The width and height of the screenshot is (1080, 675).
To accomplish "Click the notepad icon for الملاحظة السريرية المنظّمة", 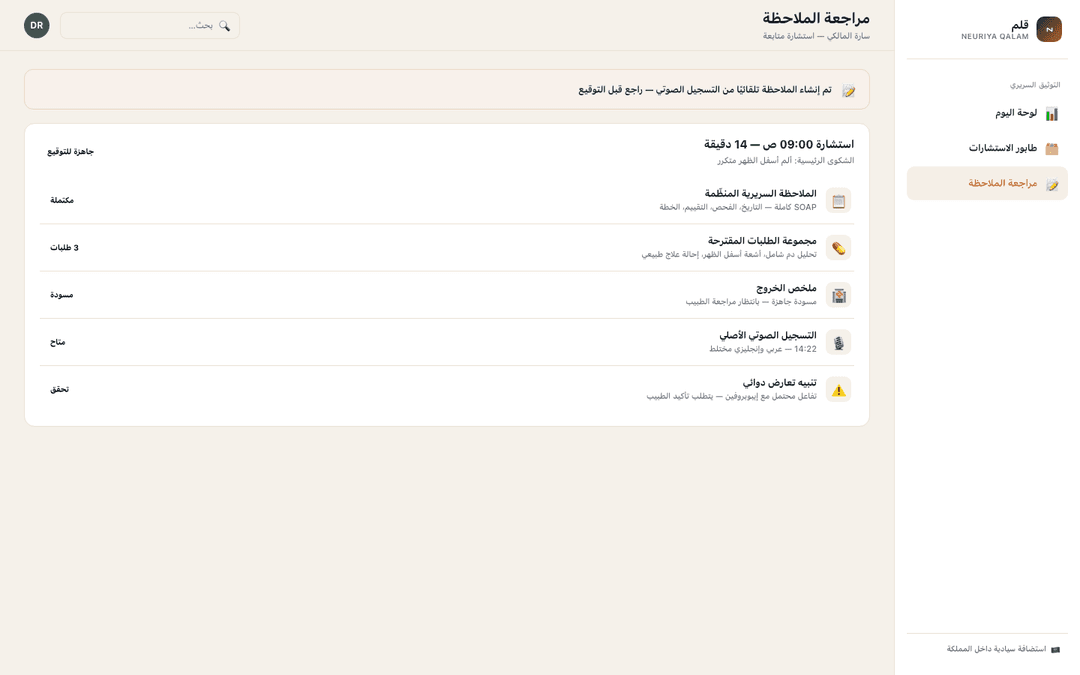I will (838, 200).
